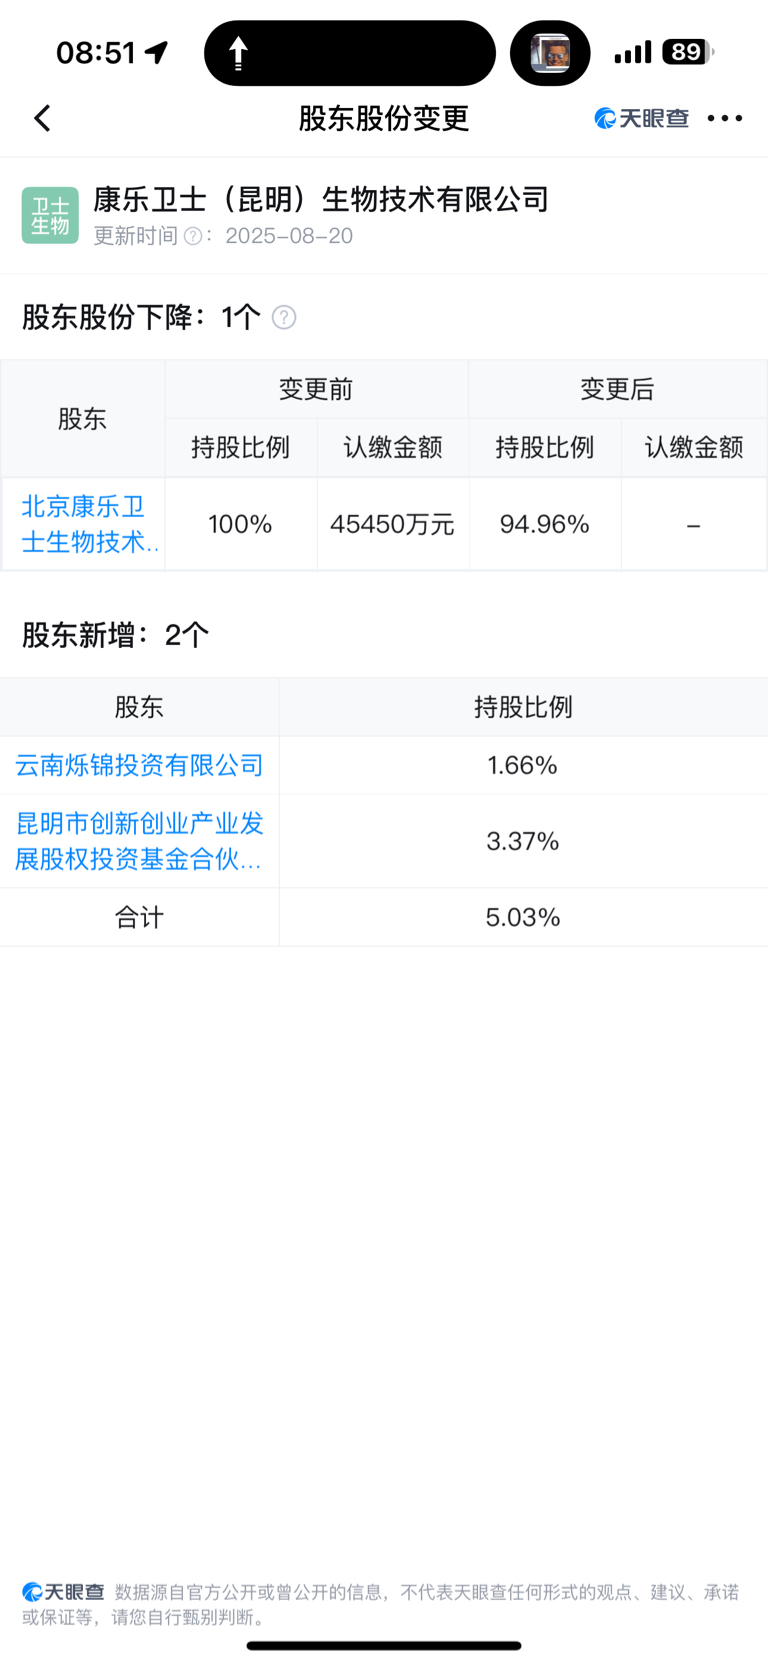Tap the home indicator bar at bottom
This screenshot has width=768, height=1665.
click(x=384, y=1645)
